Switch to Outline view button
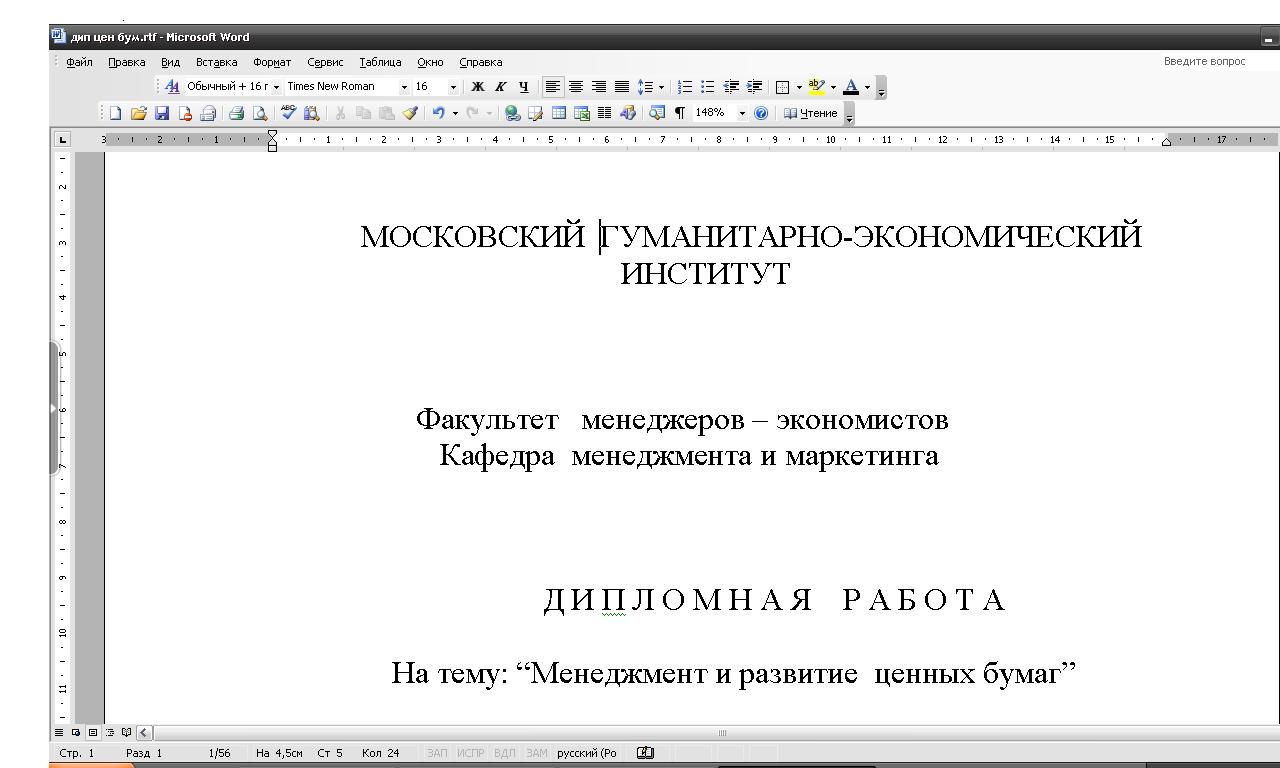 [110, 732]
